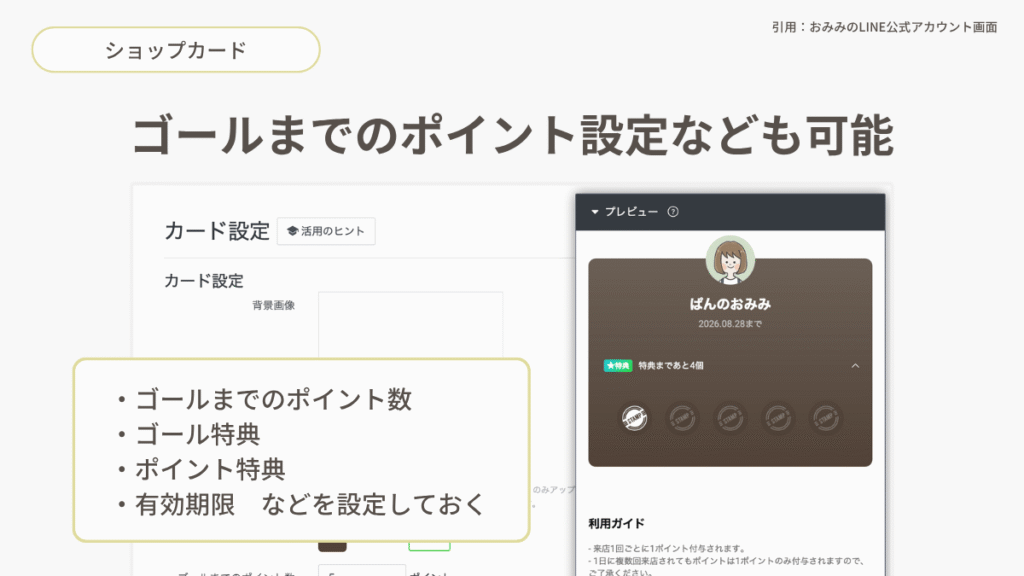Collapse the 特典まであと4個 row with chevron
Viewport: 1024px width, 576px height.
click(855, 366)
